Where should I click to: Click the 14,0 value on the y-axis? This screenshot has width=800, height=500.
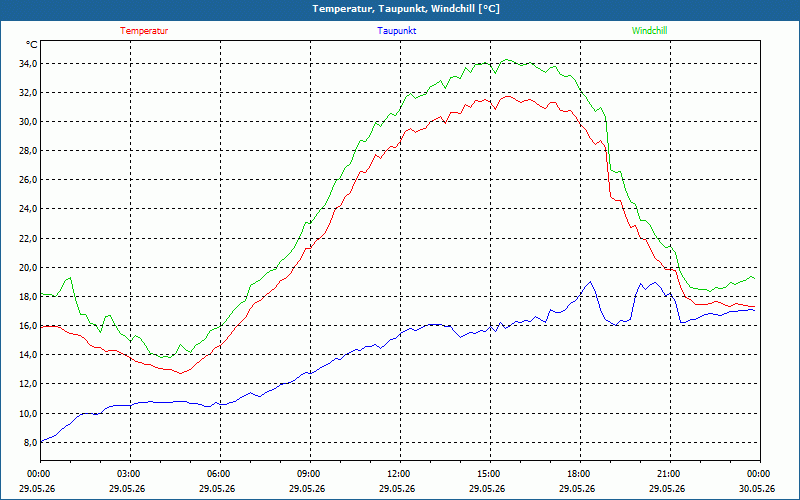[28, 355]
